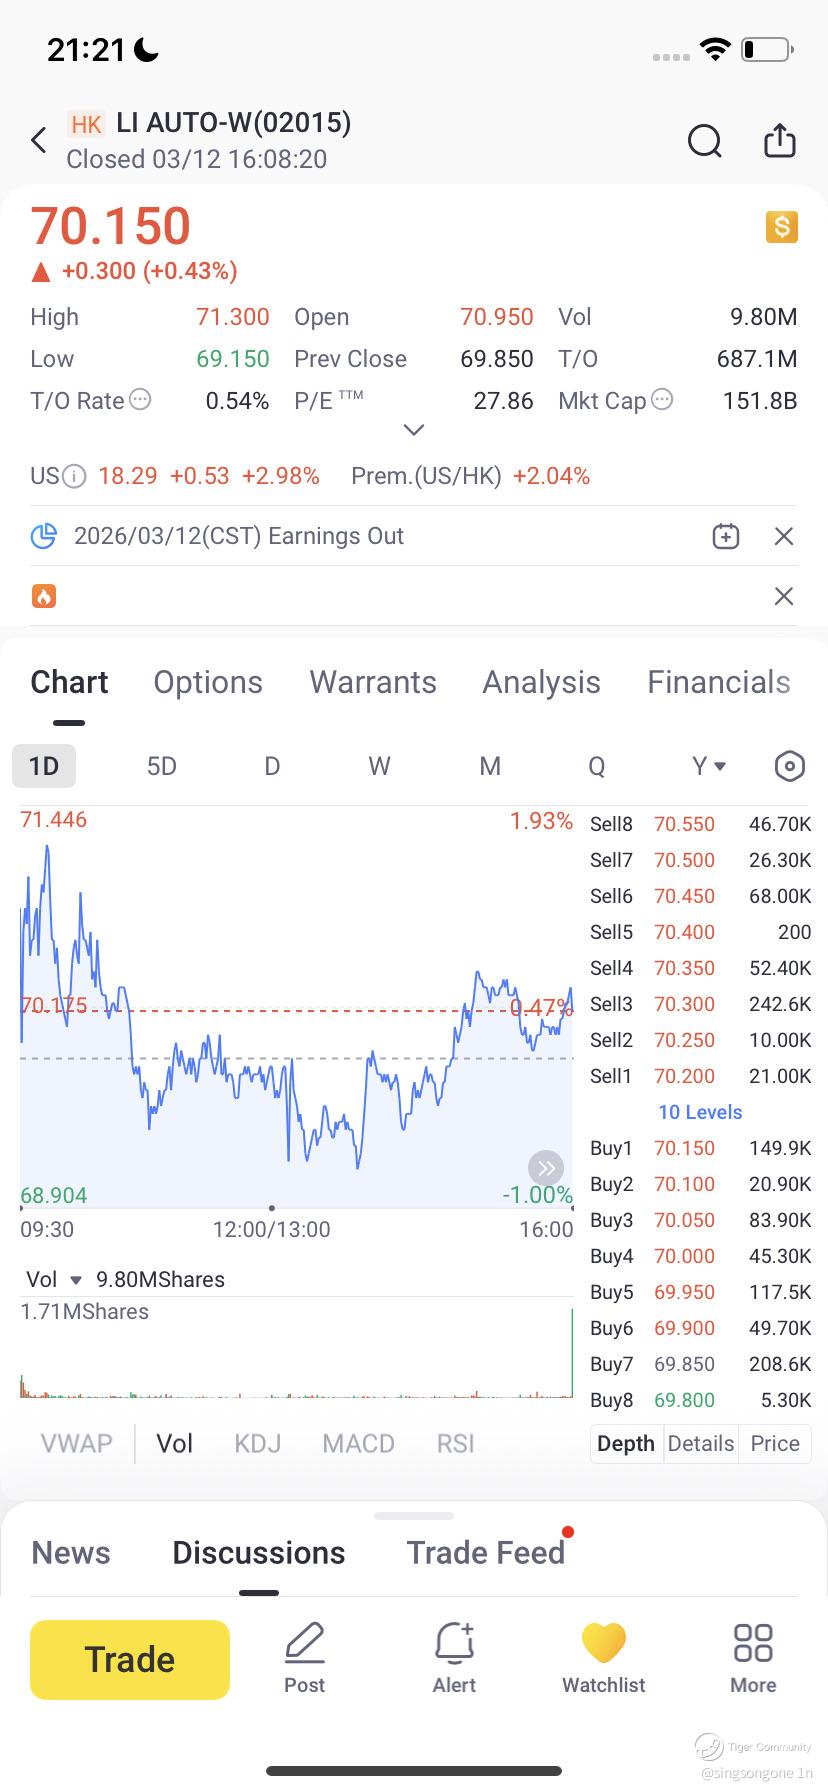Dismiss the Earnings Out notice
This screenshot has width=828, height=1792.
[x=784, y=537]
